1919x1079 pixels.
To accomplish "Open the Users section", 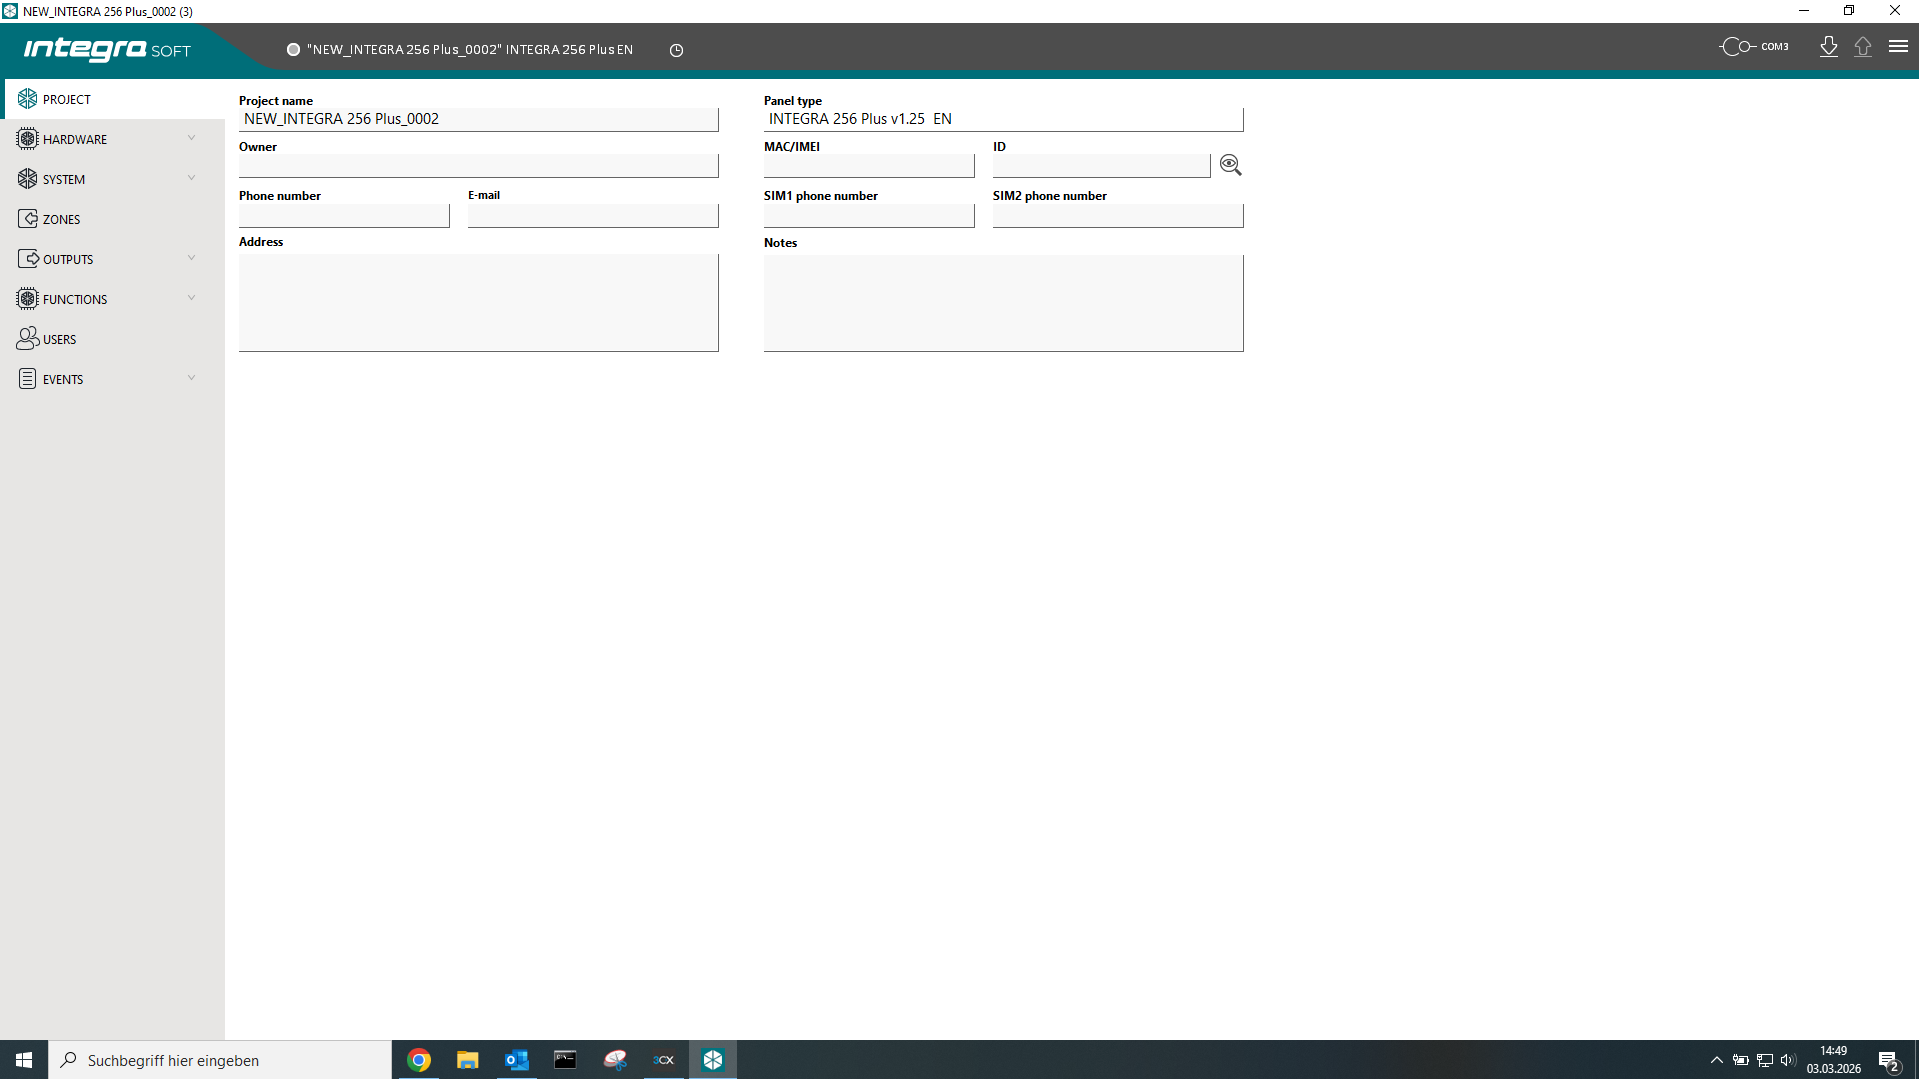I will (x=59, y=339).
